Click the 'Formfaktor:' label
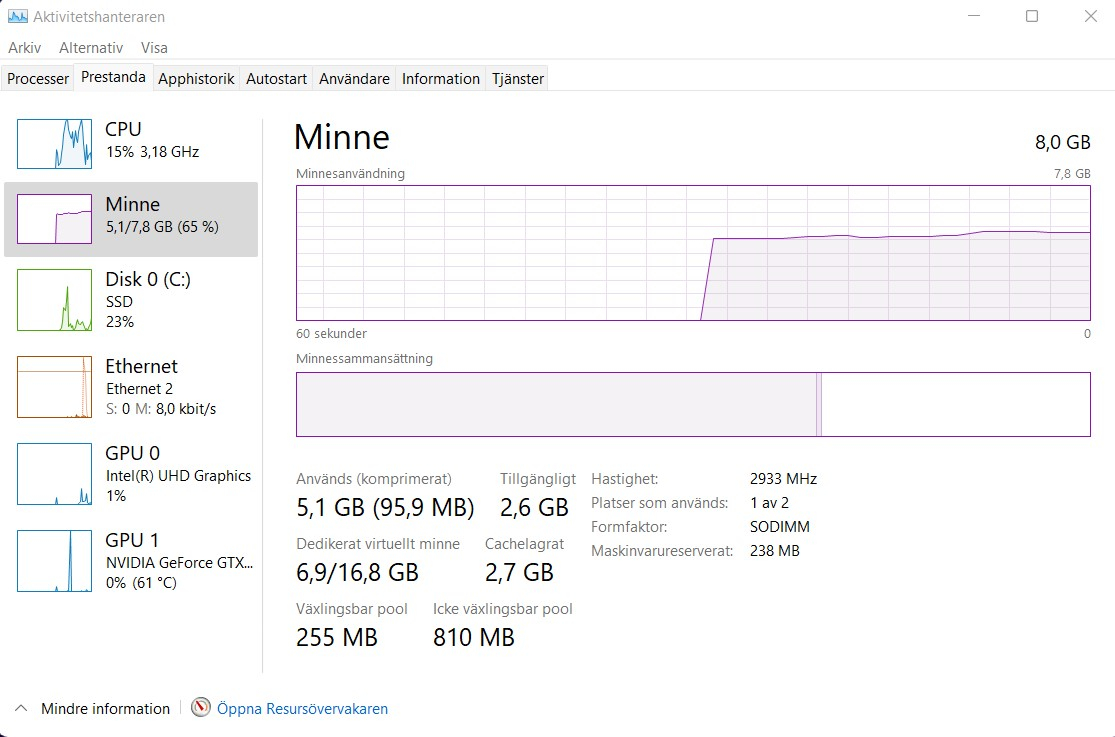Screen dimensions: 1115x737 [x=629, y=527]
